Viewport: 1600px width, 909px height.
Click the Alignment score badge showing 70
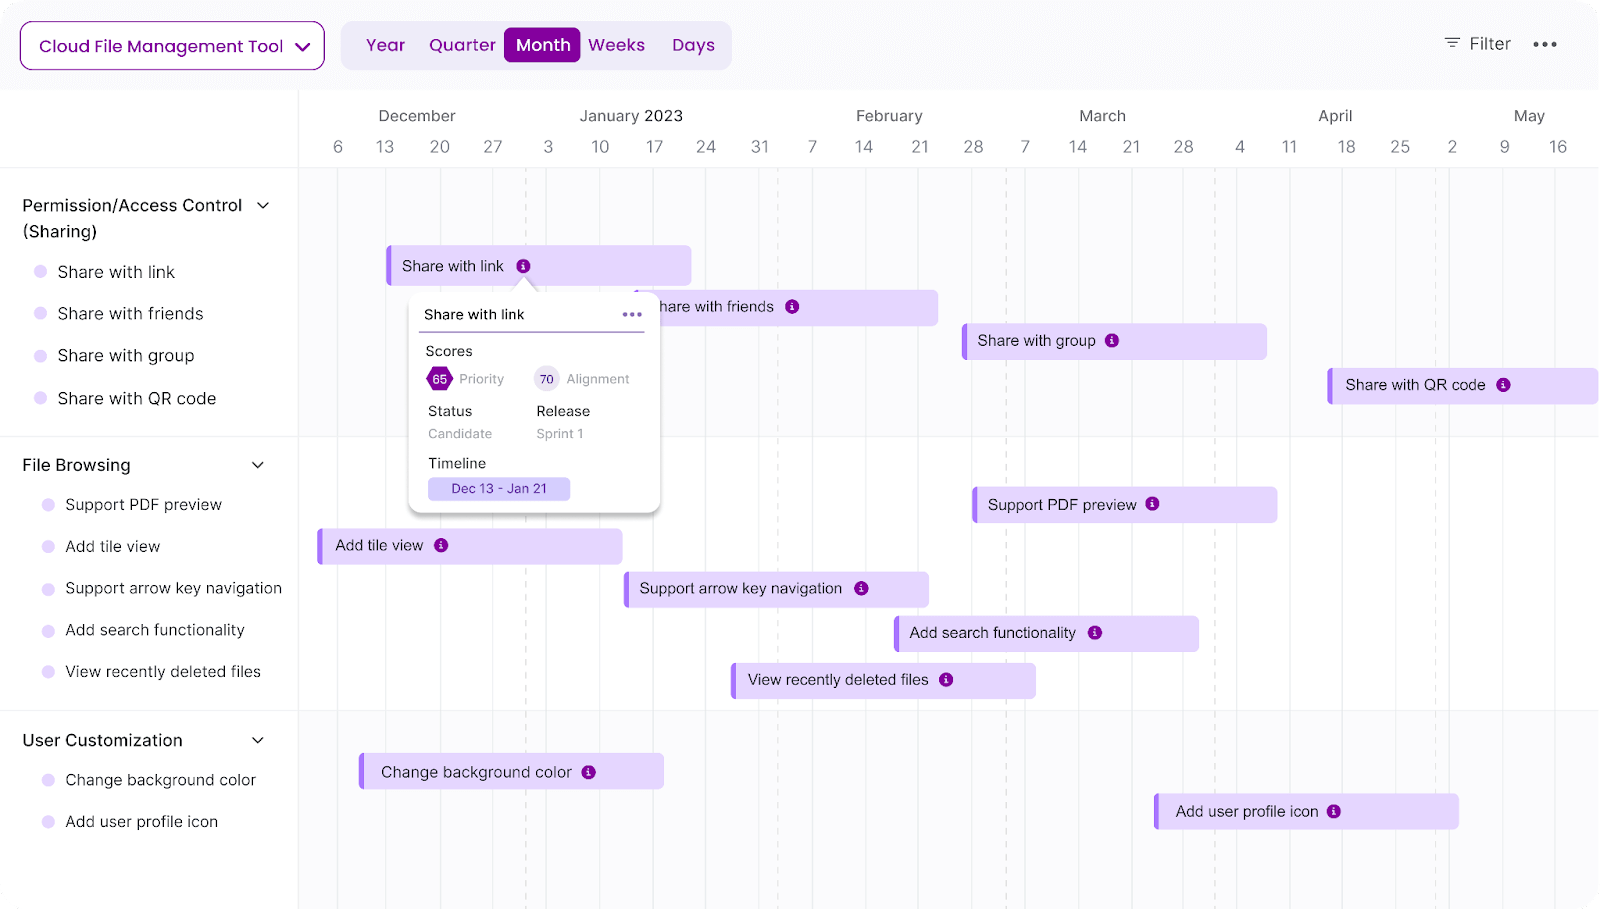tap(546, 379)
